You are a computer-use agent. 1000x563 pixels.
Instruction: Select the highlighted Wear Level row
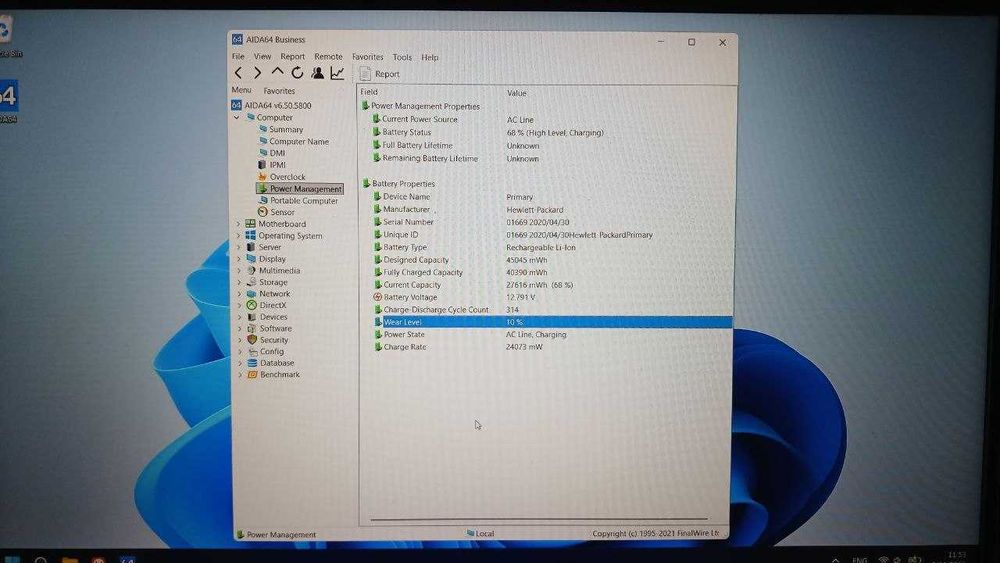click(552, 322)
